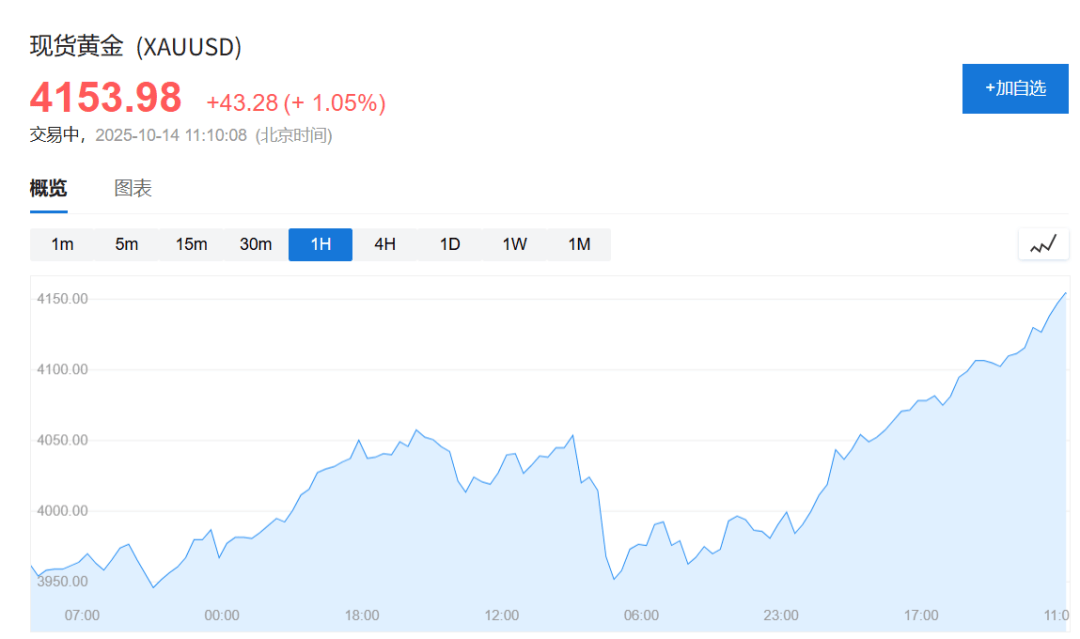The image size is (1080, 639).
Task: Click the 4153.98 current price
Action: point(106,98)
